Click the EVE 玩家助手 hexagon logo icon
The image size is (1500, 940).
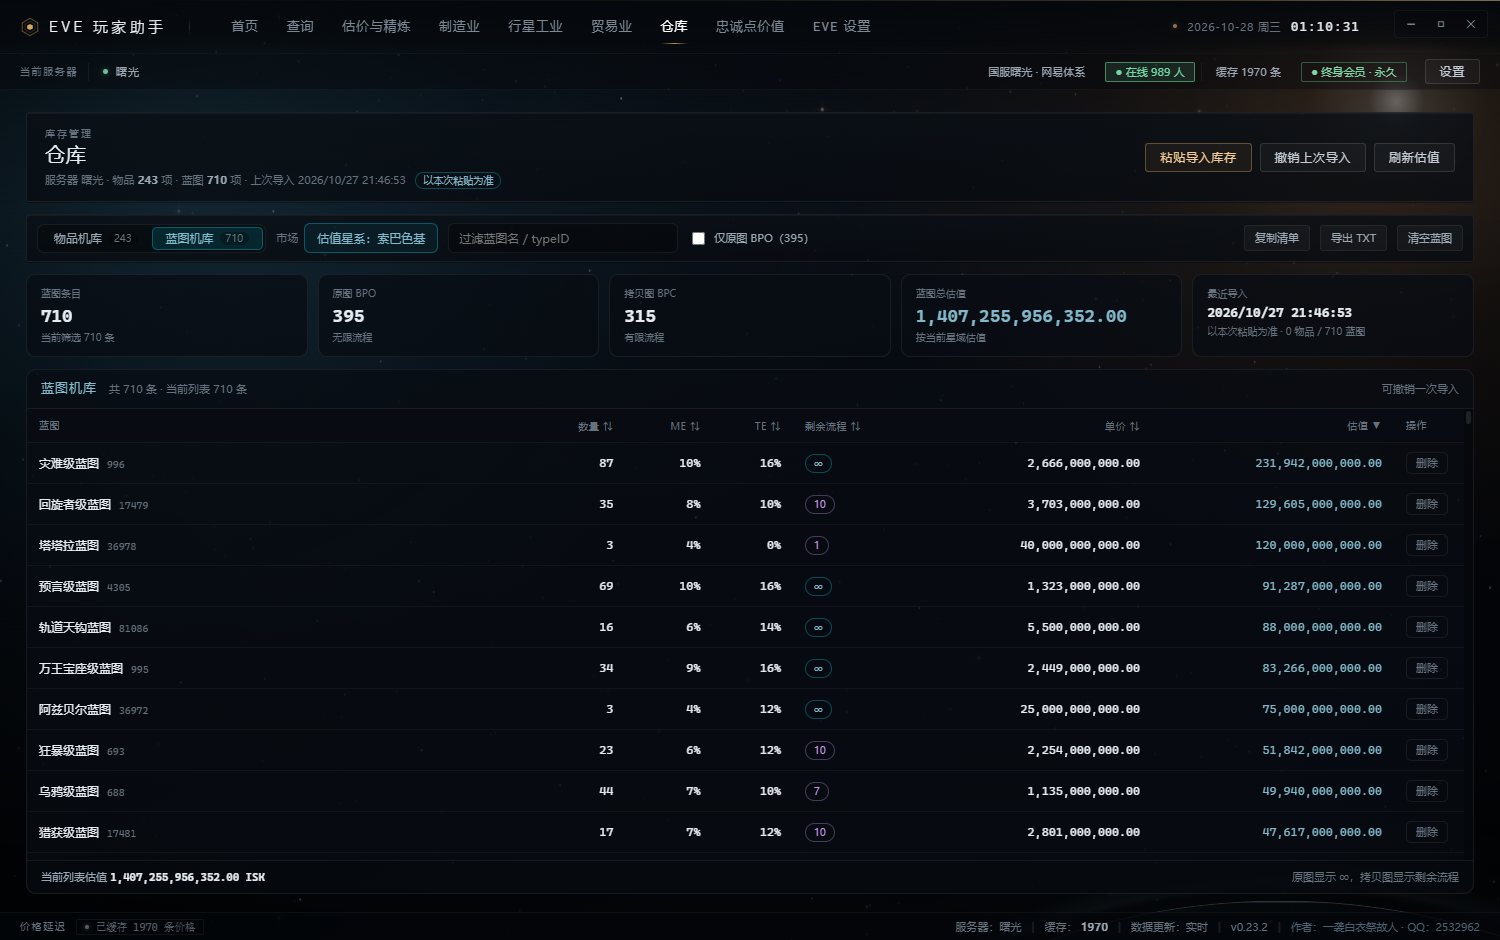pyautogui.click(x=30, y=27)
